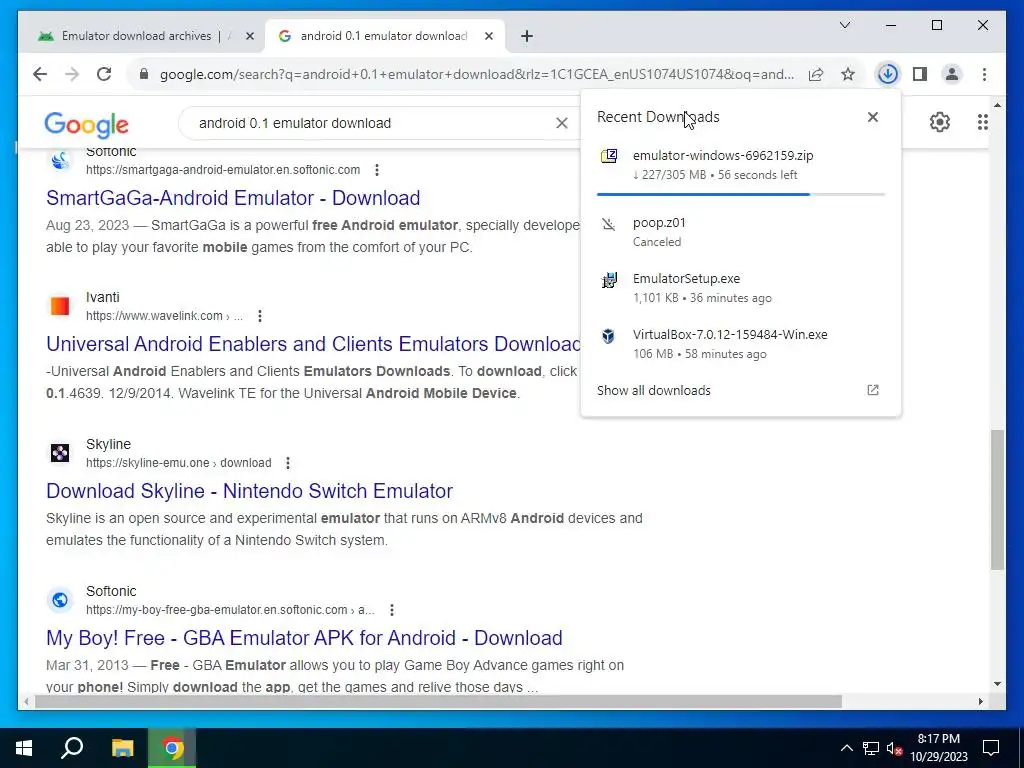Click the Skyline favicon beside its result
This screenshot has height=768, width=1024.
click(59, 453)
